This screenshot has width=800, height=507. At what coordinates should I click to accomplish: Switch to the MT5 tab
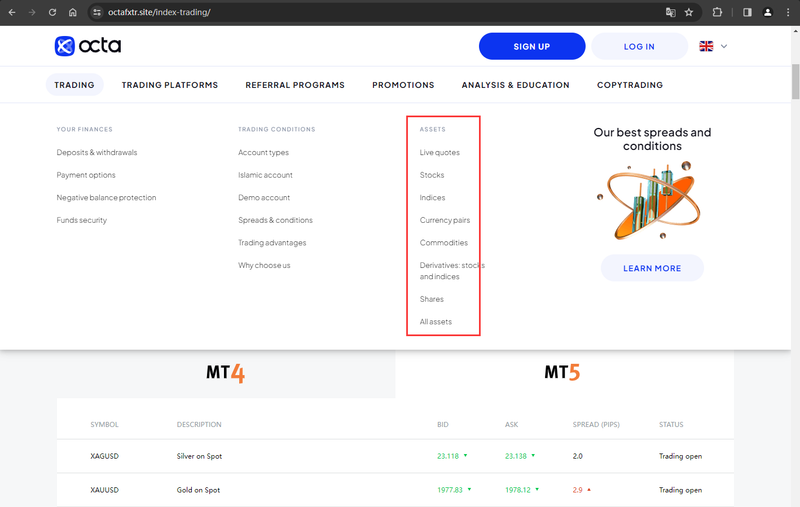click(x=562, y=373)
